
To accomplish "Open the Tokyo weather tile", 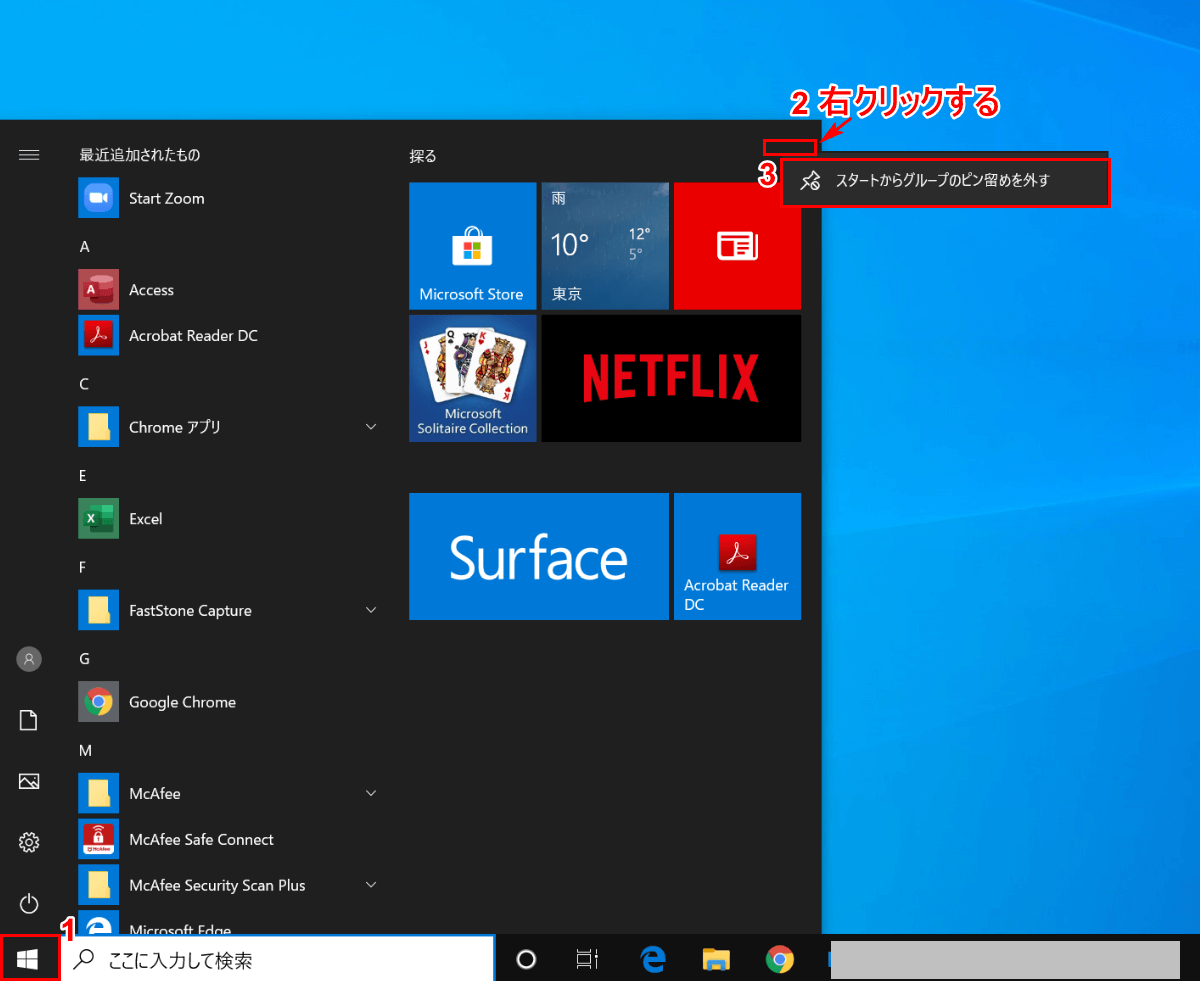I will click(x=605, y=246).
